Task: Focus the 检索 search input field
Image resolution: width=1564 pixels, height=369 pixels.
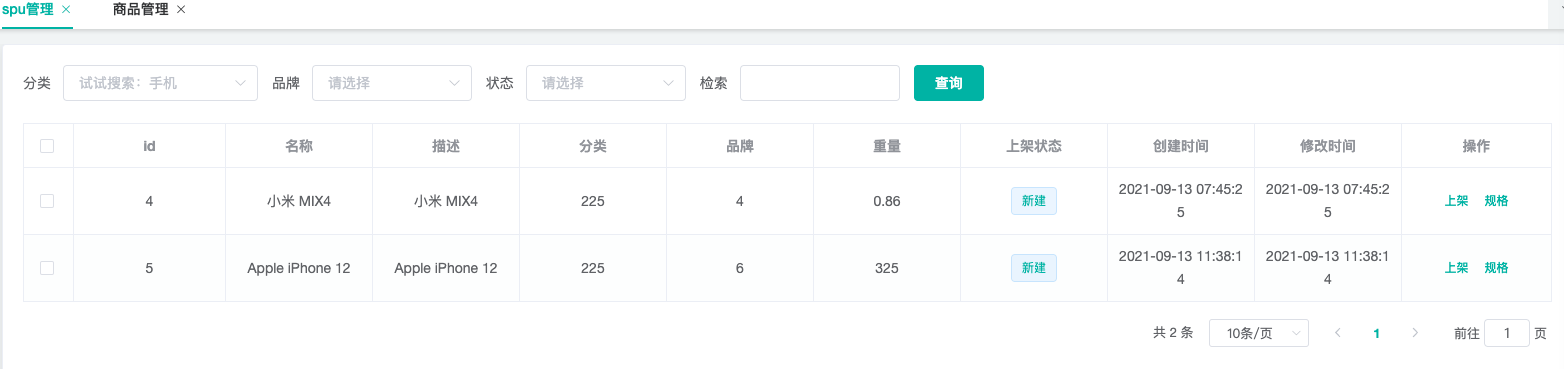Action: point(820,83)
